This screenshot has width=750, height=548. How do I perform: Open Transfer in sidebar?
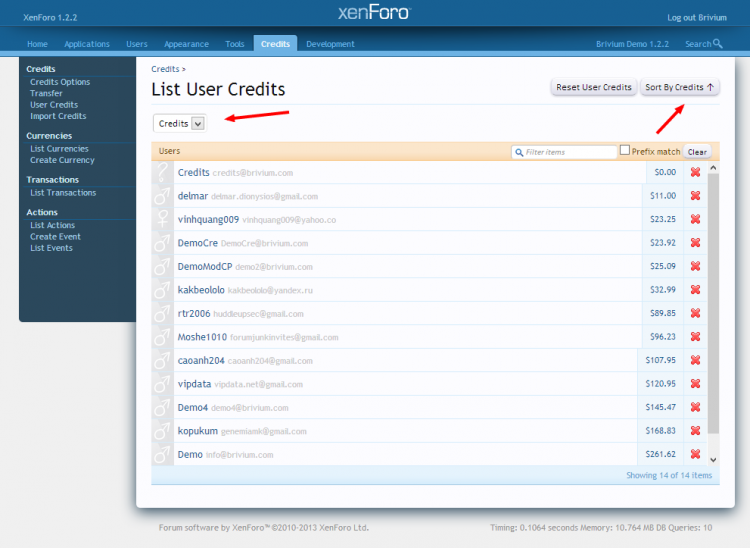click(46, 93)
